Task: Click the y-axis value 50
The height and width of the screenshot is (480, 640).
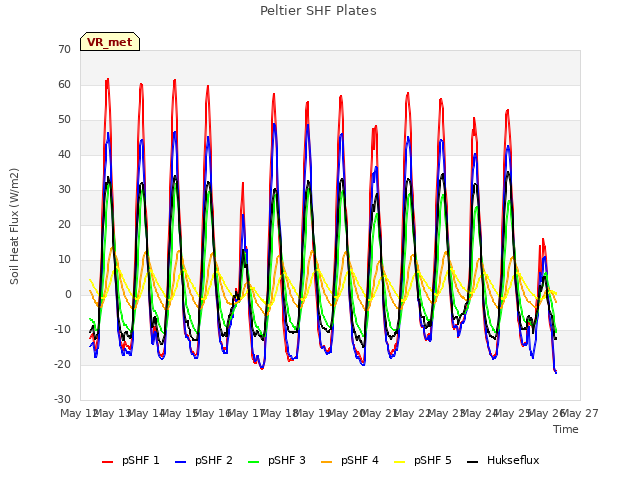Action: tap(64, 120)
